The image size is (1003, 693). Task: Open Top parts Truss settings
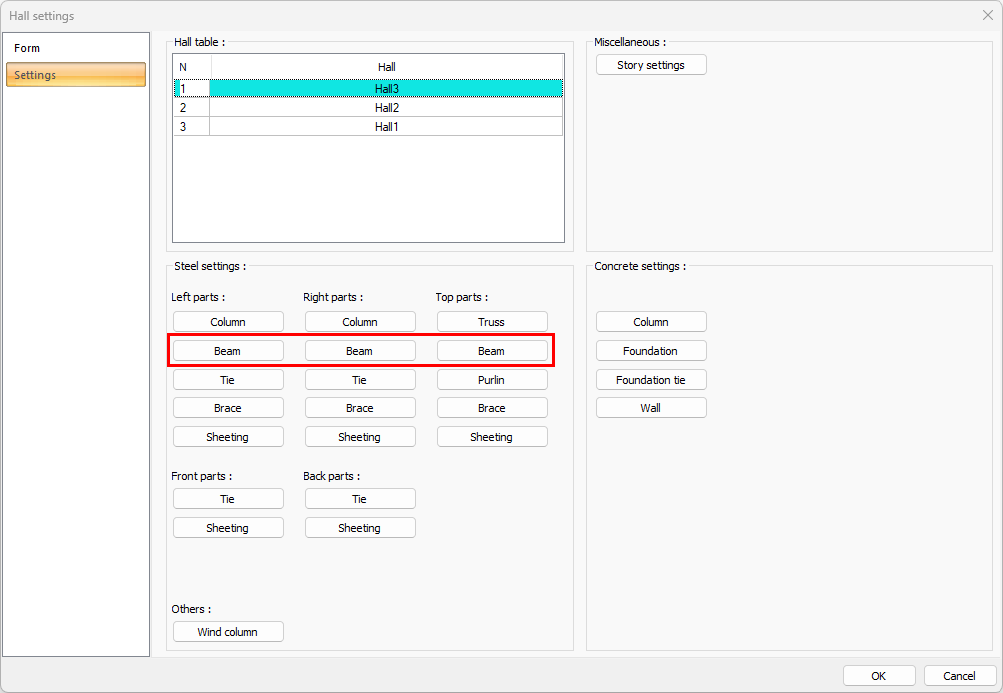(492, 322)
